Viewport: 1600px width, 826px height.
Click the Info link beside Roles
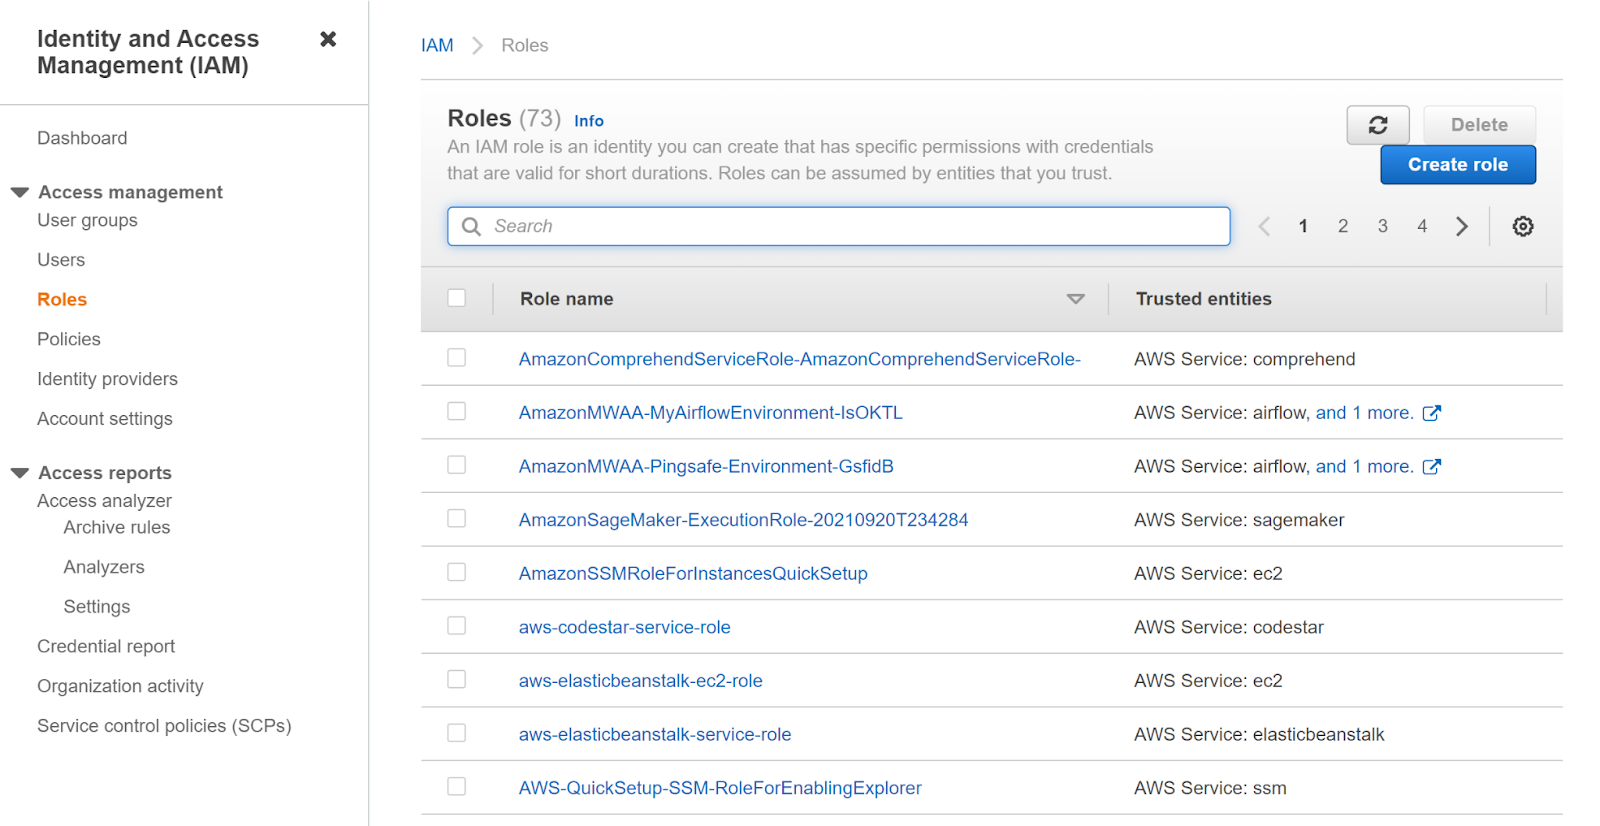point(588,121)
